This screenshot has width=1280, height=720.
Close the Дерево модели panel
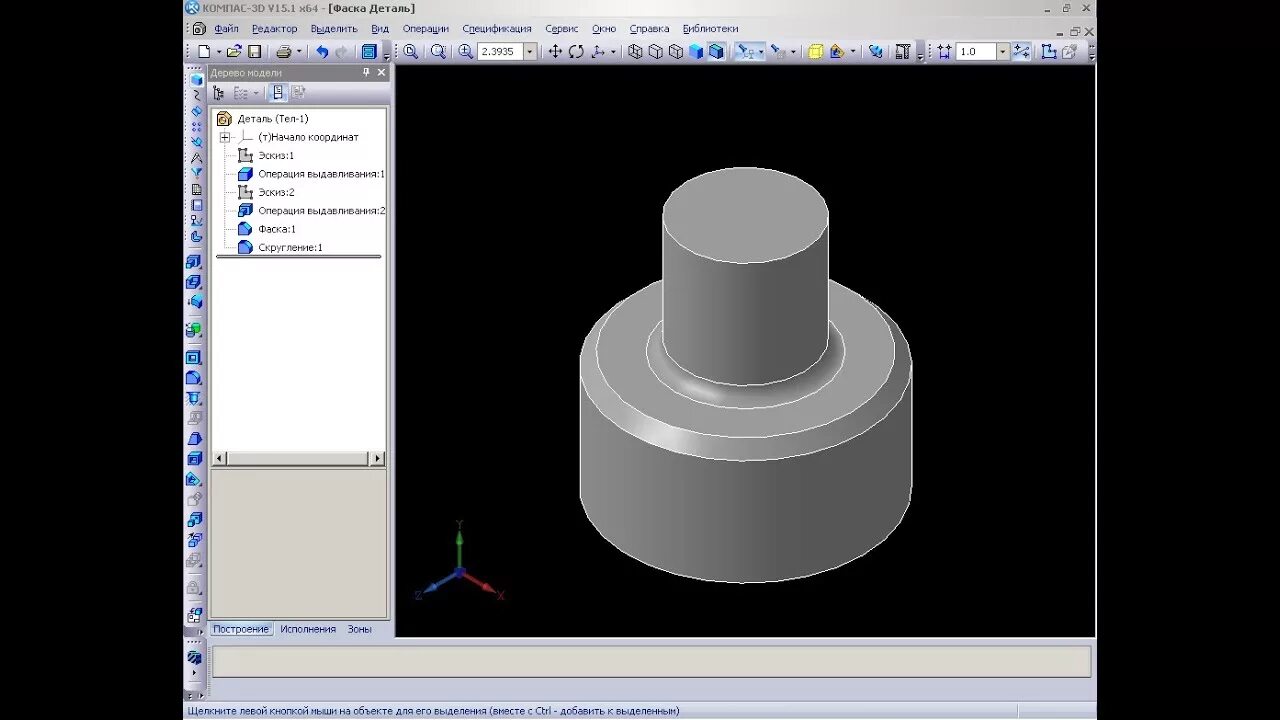tap(381, 73)
